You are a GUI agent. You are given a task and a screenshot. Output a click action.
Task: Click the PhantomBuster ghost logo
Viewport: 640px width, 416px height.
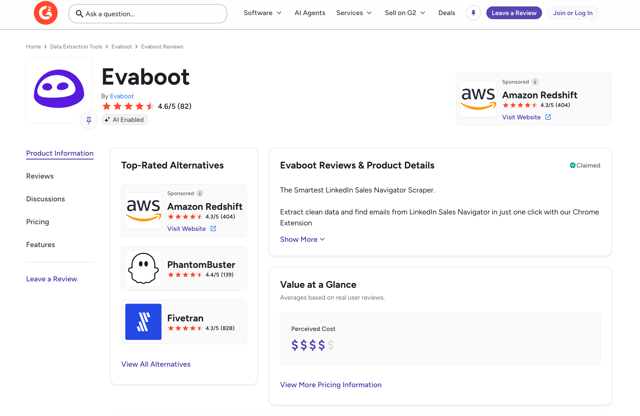(x=143, y=268)
